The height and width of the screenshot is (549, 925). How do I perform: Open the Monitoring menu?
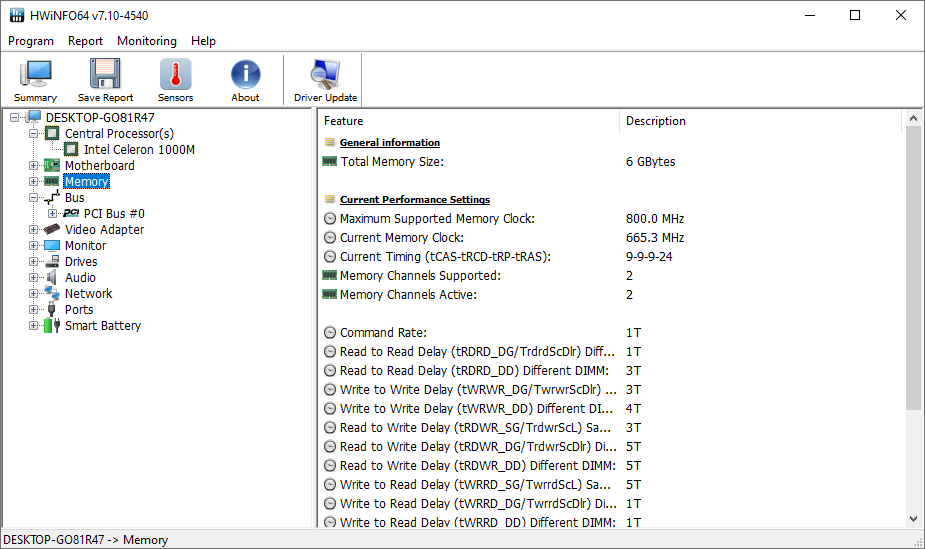tap(147, 41)
